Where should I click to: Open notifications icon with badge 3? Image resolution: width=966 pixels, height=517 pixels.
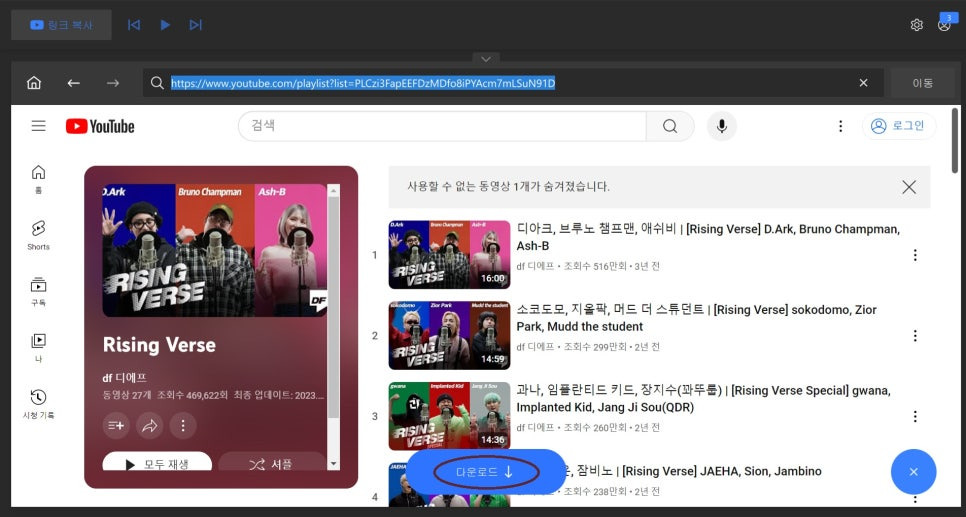pyautogui.click(x=944, y=23)
